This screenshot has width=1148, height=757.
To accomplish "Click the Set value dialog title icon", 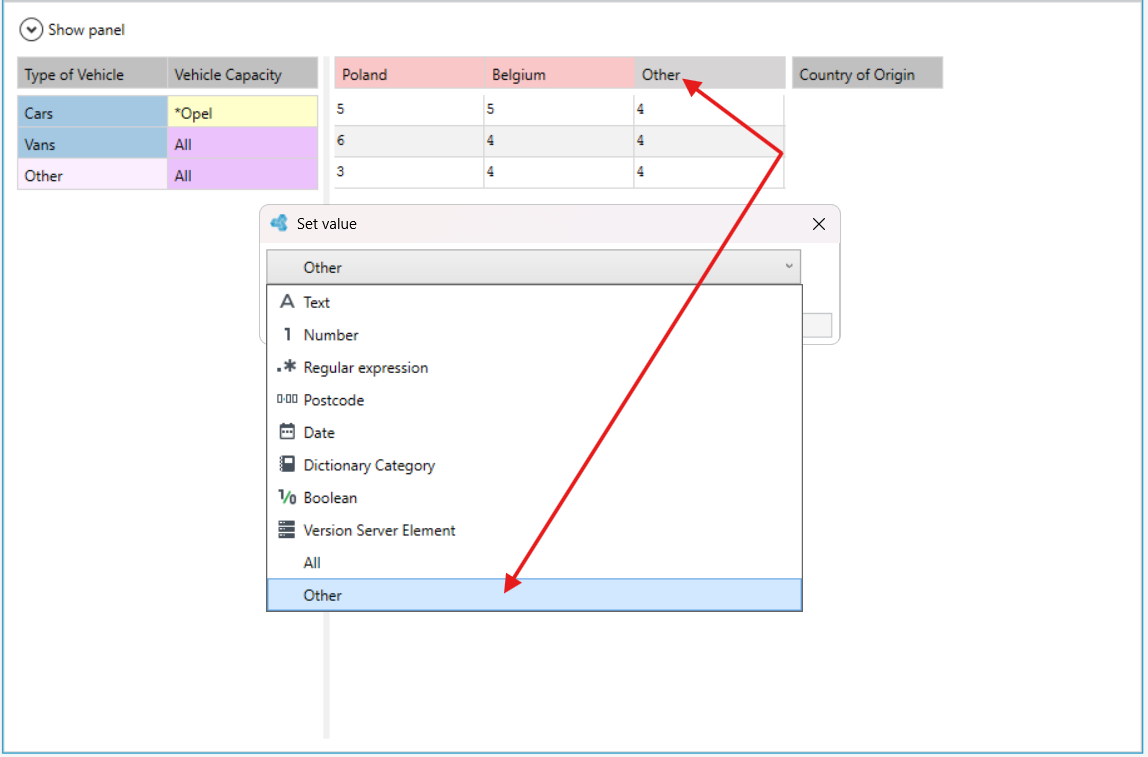I will tap(279, 223).
